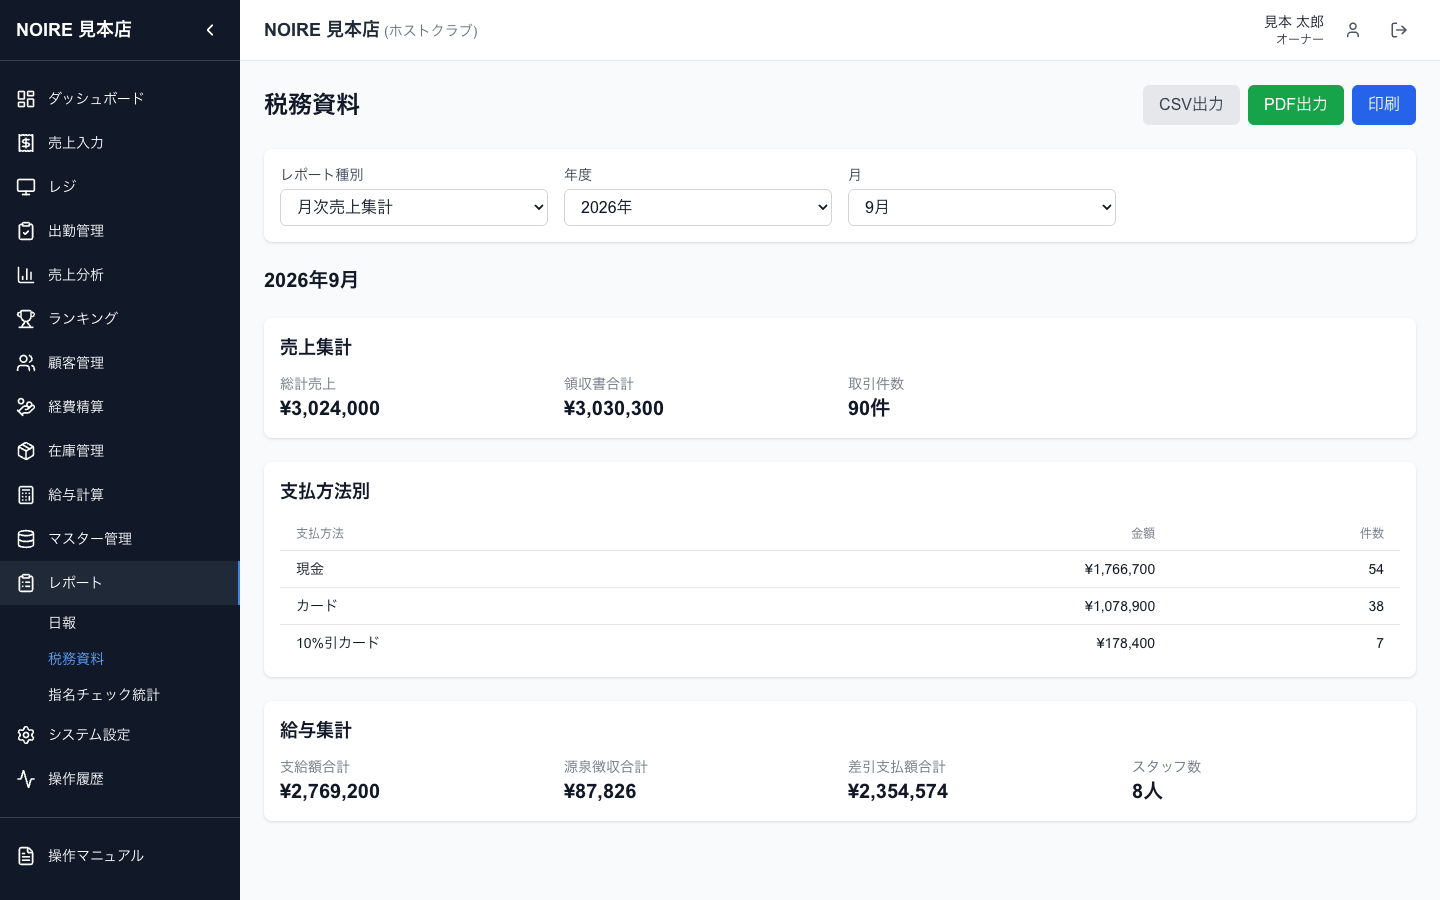Viewport: 1440px width, 900px height.
Task: Click the 金額 column header
Action: tap(1143, 534)
